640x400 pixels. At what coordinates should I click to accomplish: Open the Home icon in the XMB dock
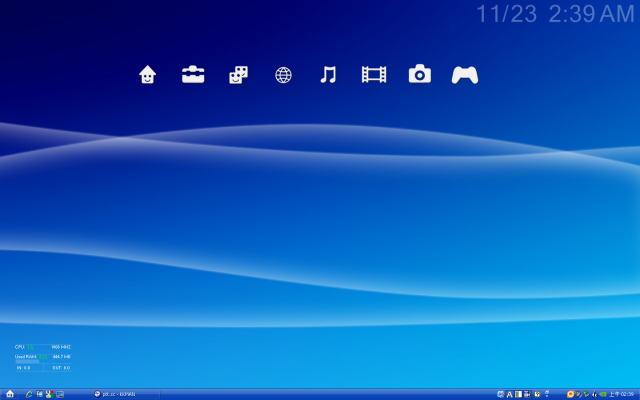point(147,75)
